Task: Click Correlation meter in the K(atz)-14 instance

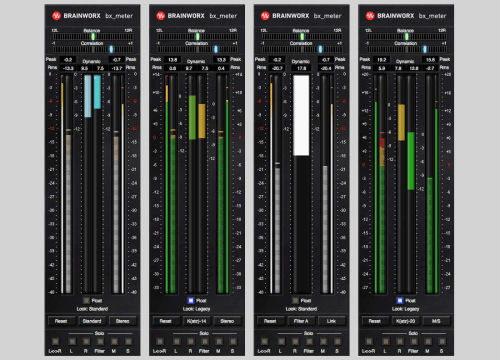Action: pyautogui.click(x=197, y=49)
